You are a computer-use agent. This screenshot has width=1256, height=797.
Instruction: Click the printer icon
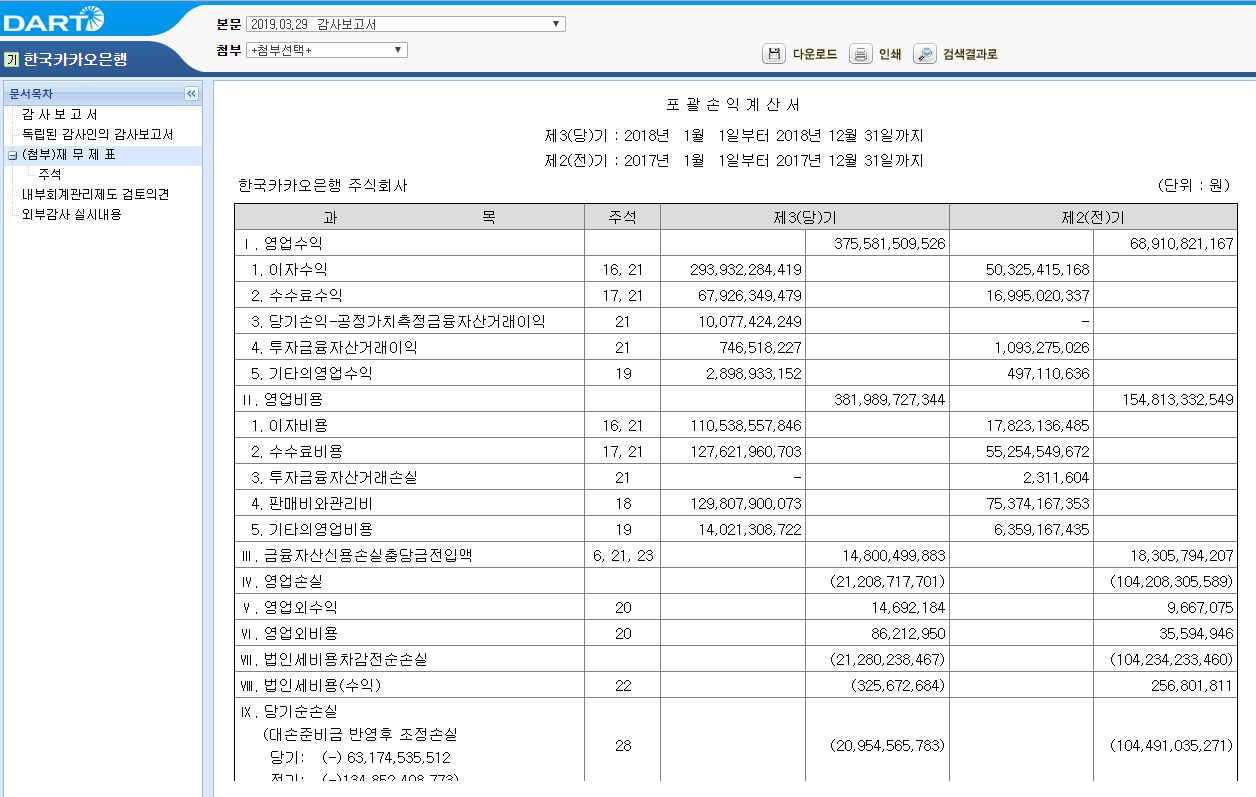click(860, 54)
